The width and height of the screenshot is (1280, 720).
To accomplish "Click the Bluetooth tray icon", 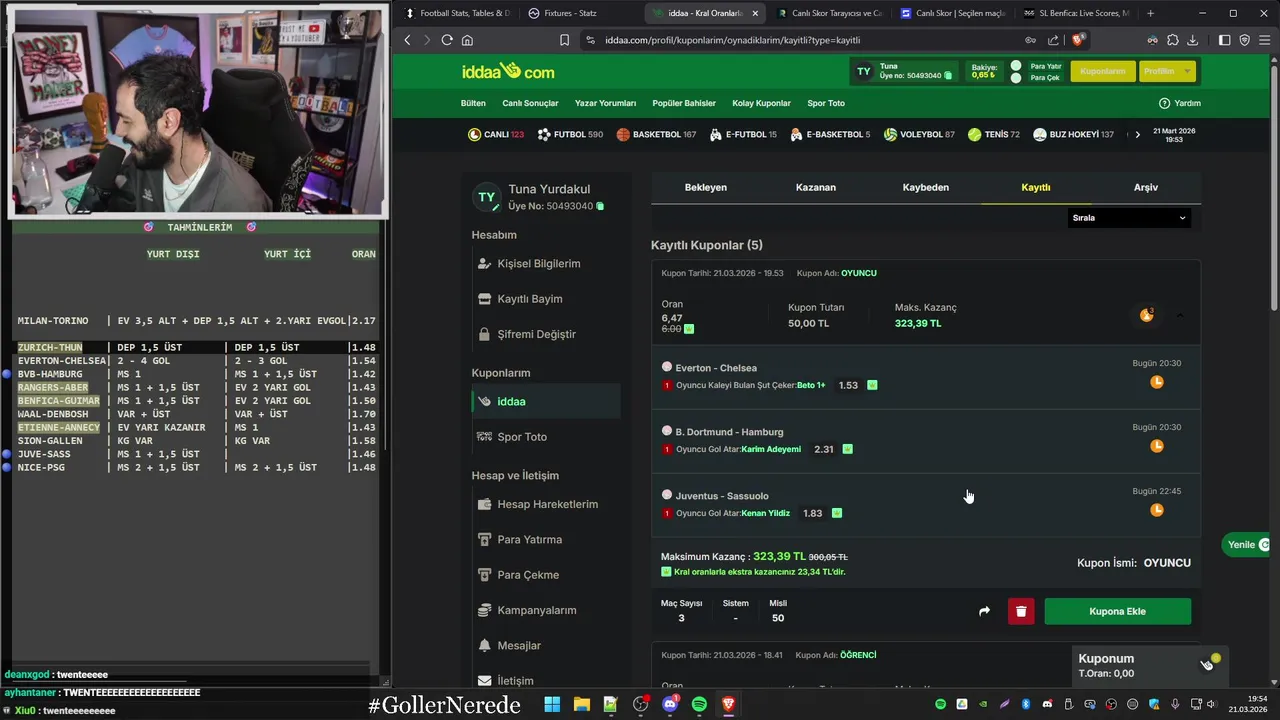I will click(x=1026, y=705).
